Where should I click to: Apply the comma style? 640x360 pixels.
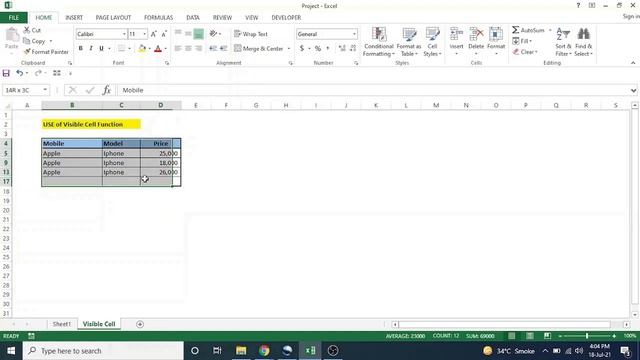tap(328, 49)
